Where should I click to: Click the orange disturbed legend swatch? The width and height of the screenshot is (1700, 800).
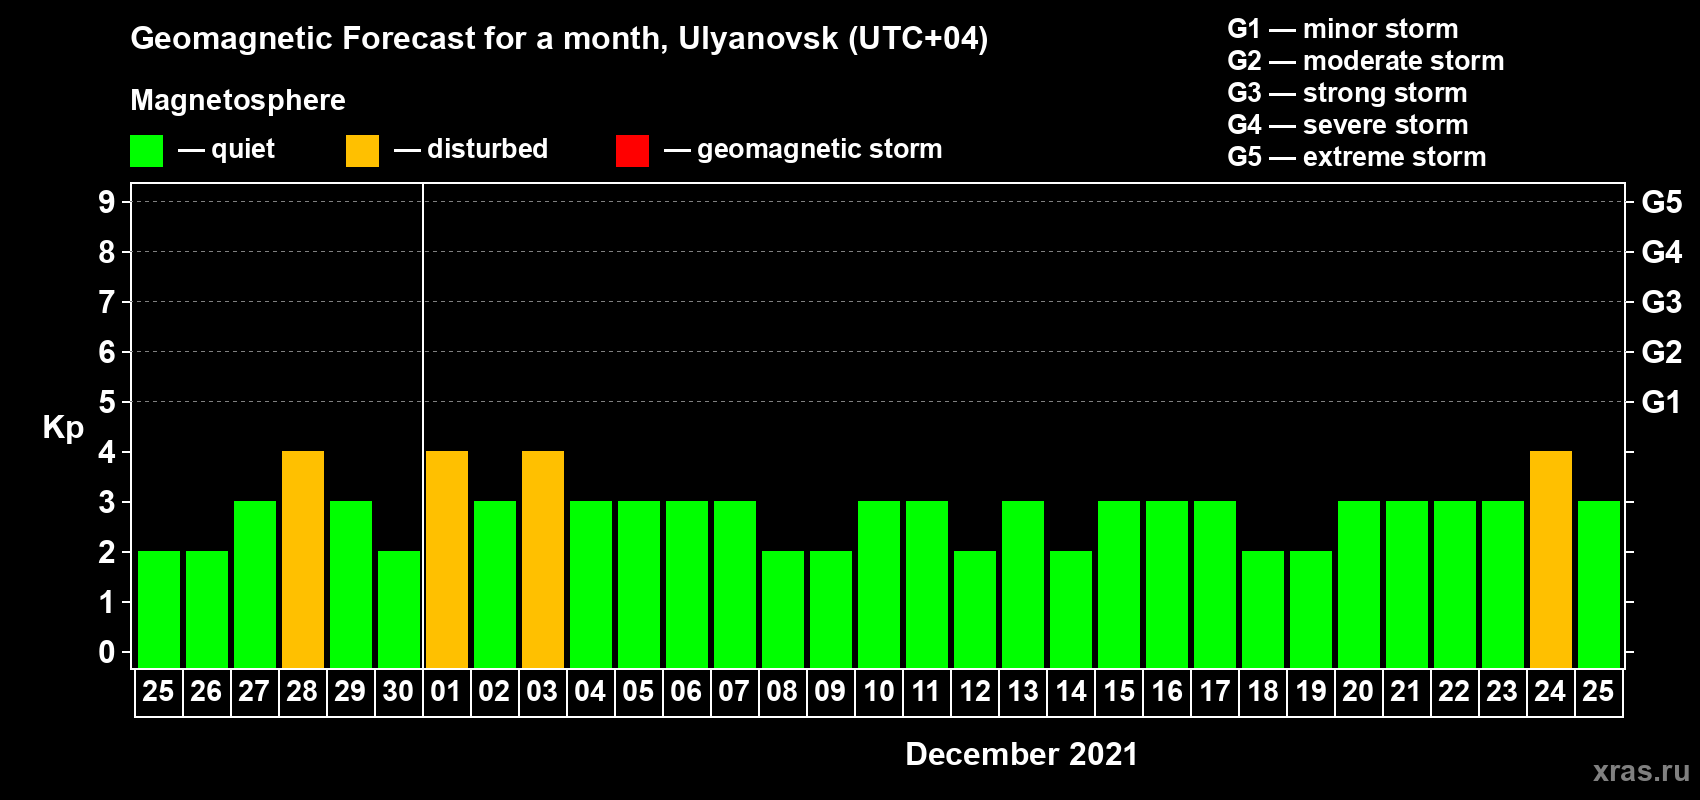(362, 151)
